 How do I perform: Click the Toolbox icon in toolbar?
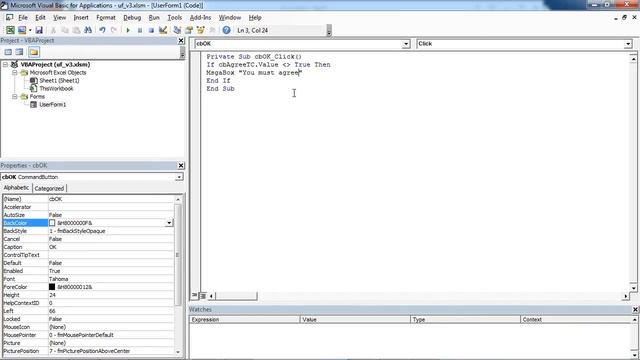[x=212, y=30]
